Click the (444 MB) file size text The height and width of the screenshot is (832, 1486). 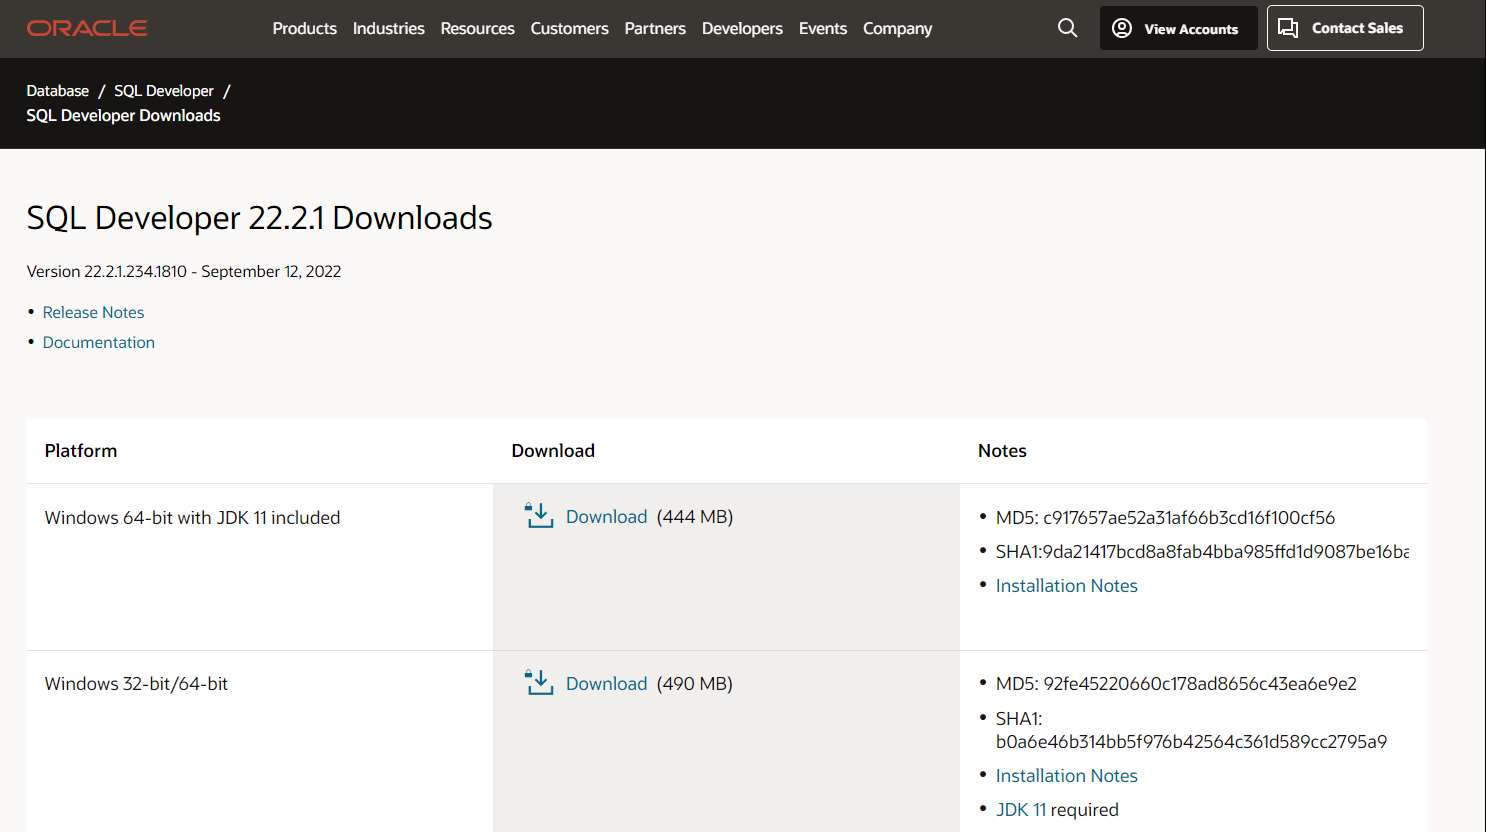pos(695,516)
